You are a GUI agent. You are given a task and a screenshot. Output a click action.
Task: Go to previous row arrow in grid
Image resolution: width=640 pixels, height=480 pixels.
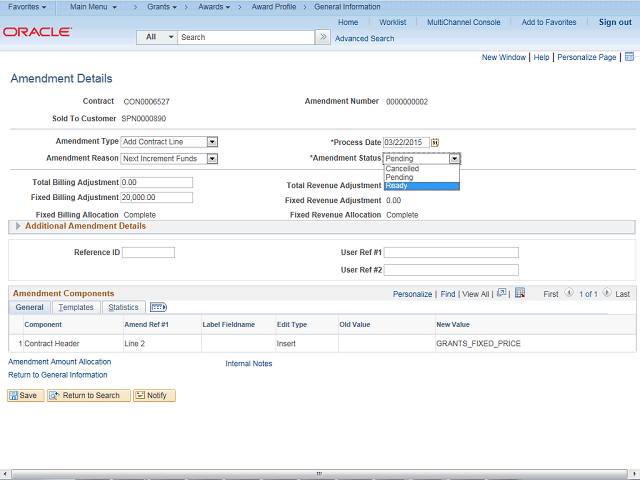tap(569, 294)
